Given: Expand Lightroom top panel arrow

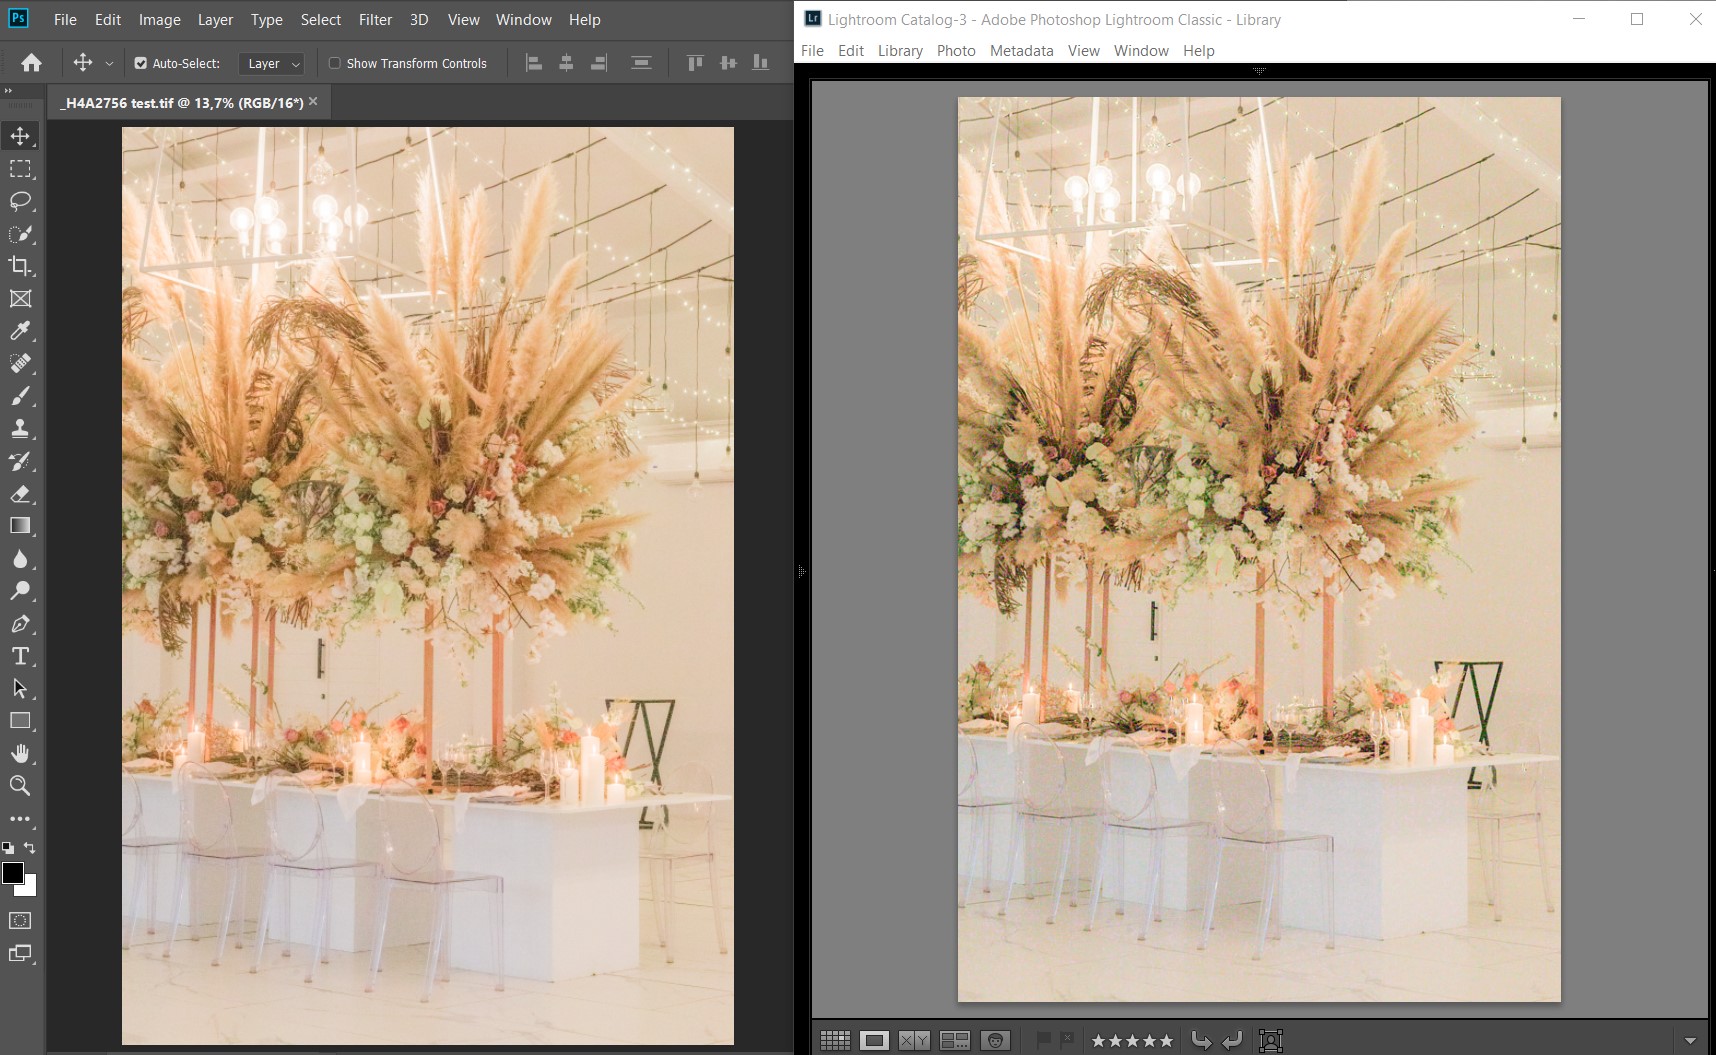Looking at the screenshot, I should pyautogui.click(x=1259, y=71).
